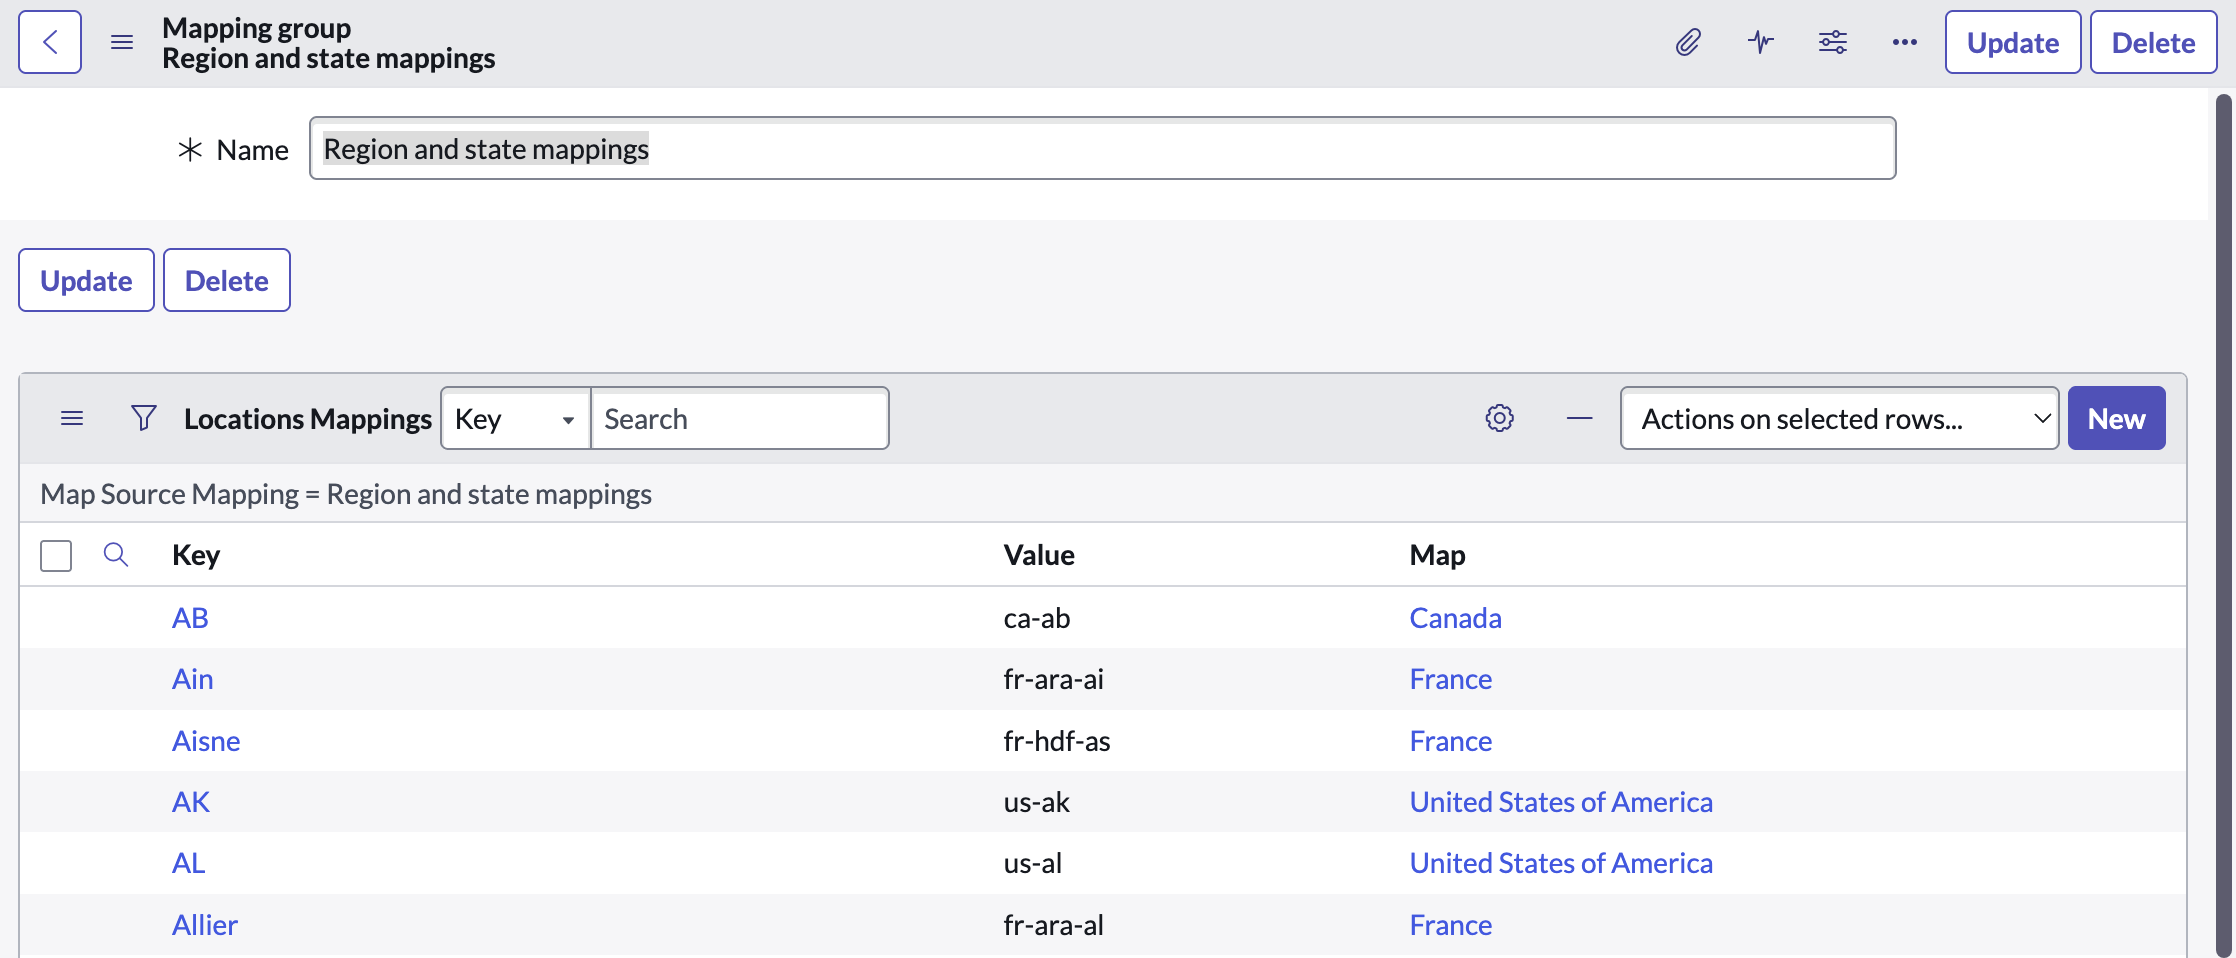Toggle the select-all rows checkbox
The image size is (2236, 958).
[56, 555]
